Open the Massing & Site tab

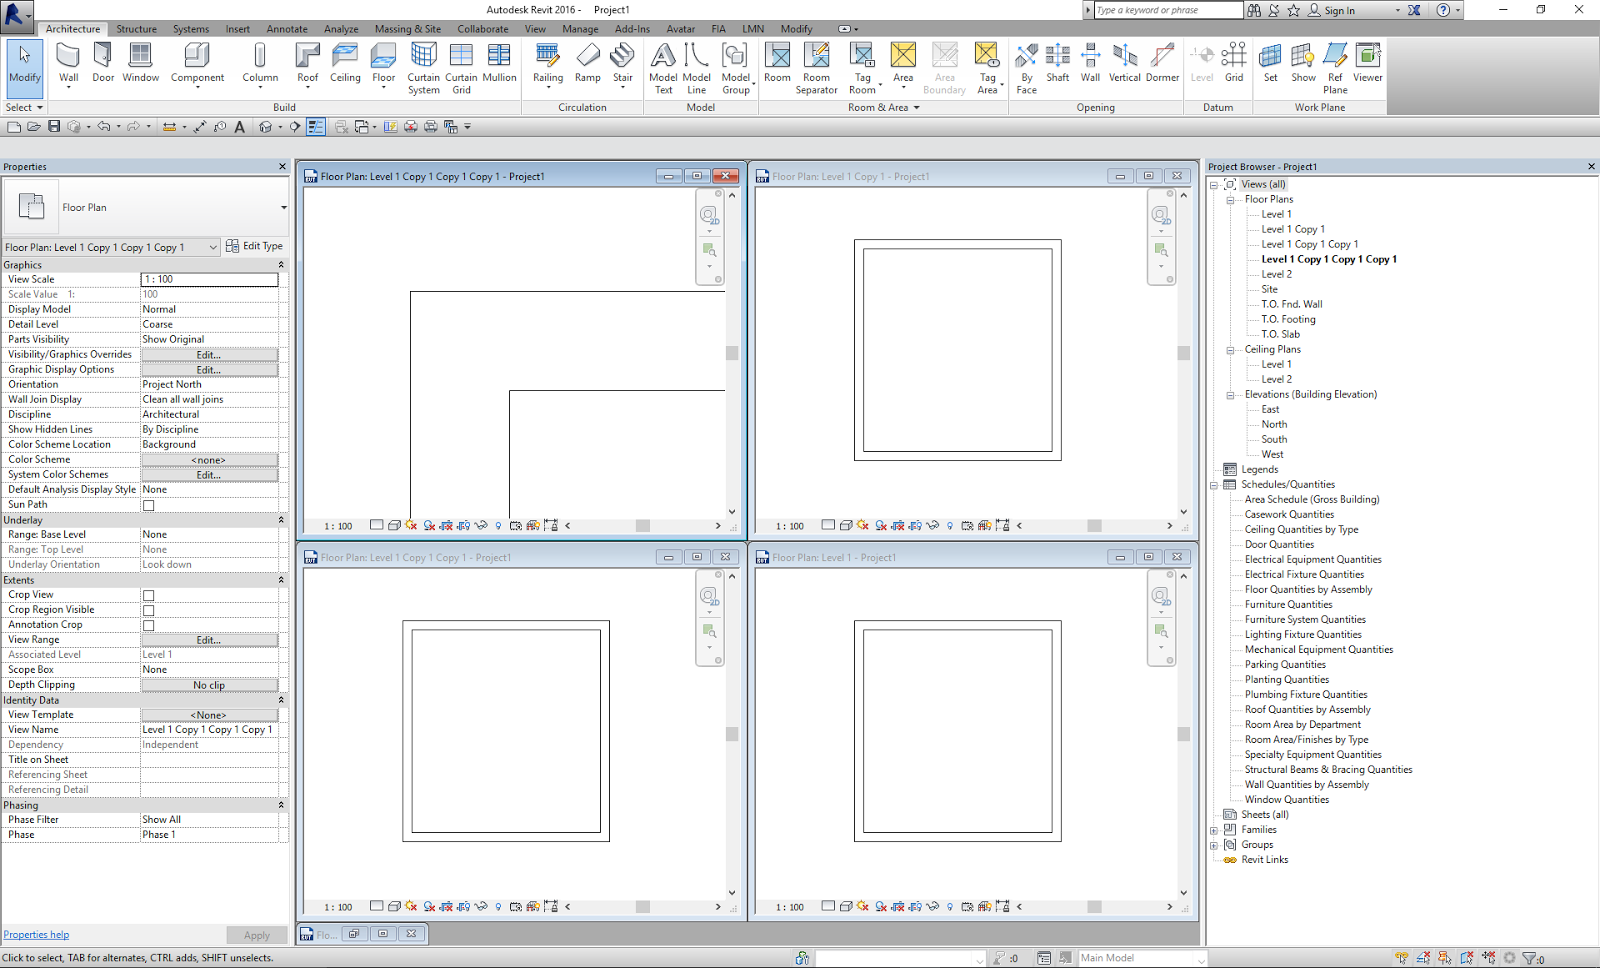point(408,29)
